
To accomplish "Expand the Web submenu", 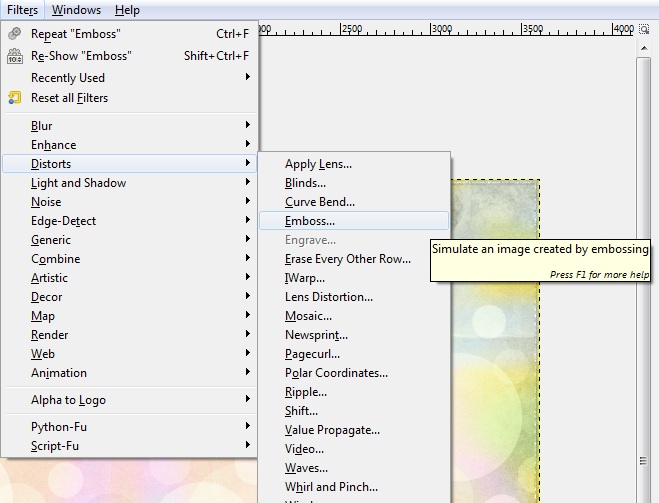I will coord(129,354).
